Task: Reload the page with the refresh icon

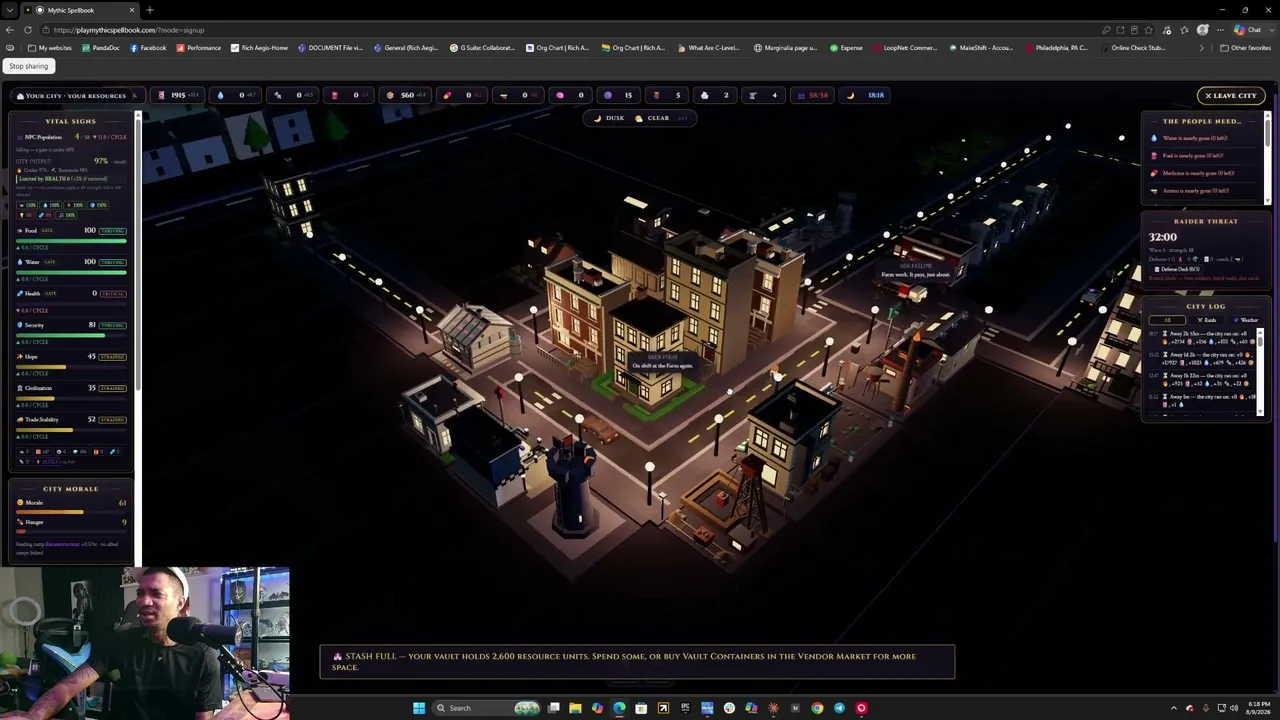Action: click(28, 30)
